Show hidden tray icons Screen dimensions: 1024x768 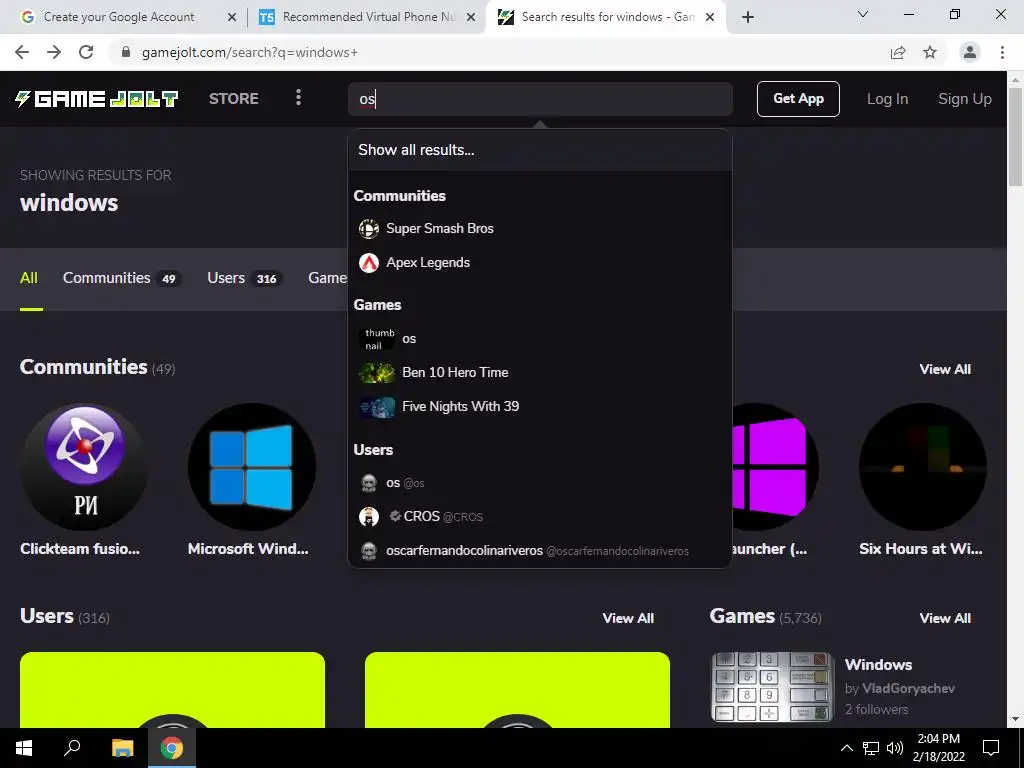[x=846, y=748]
